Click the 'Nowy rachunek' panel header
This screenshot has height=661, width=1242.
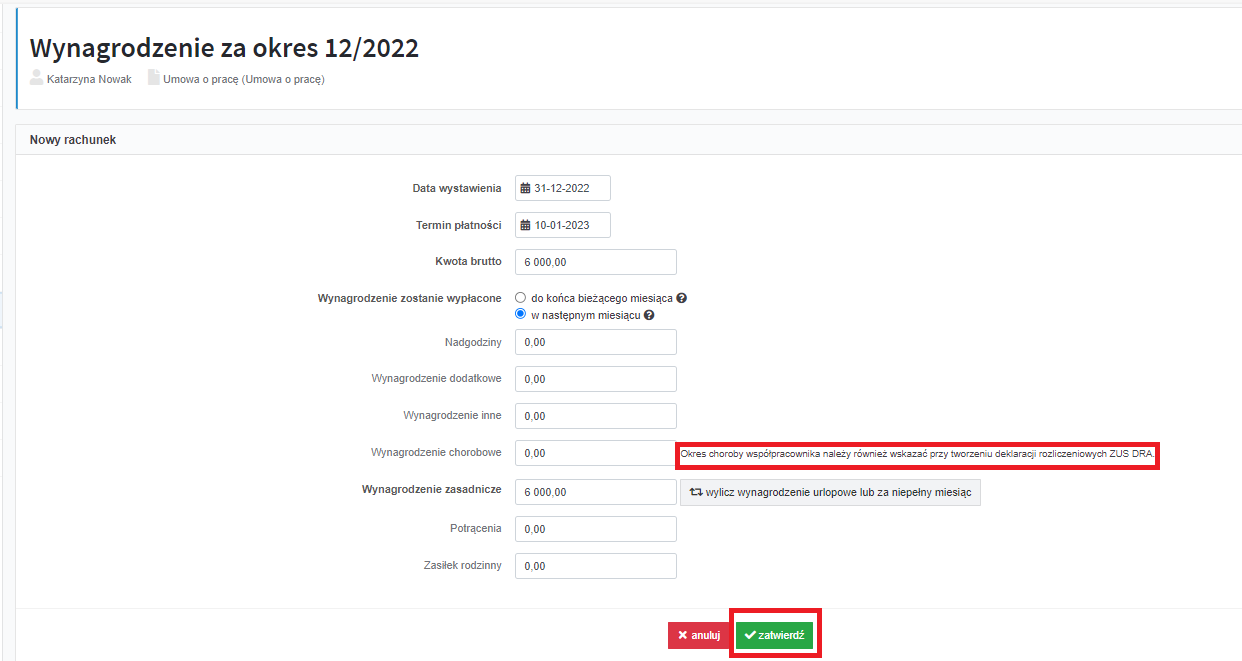[x=629, y=140]
